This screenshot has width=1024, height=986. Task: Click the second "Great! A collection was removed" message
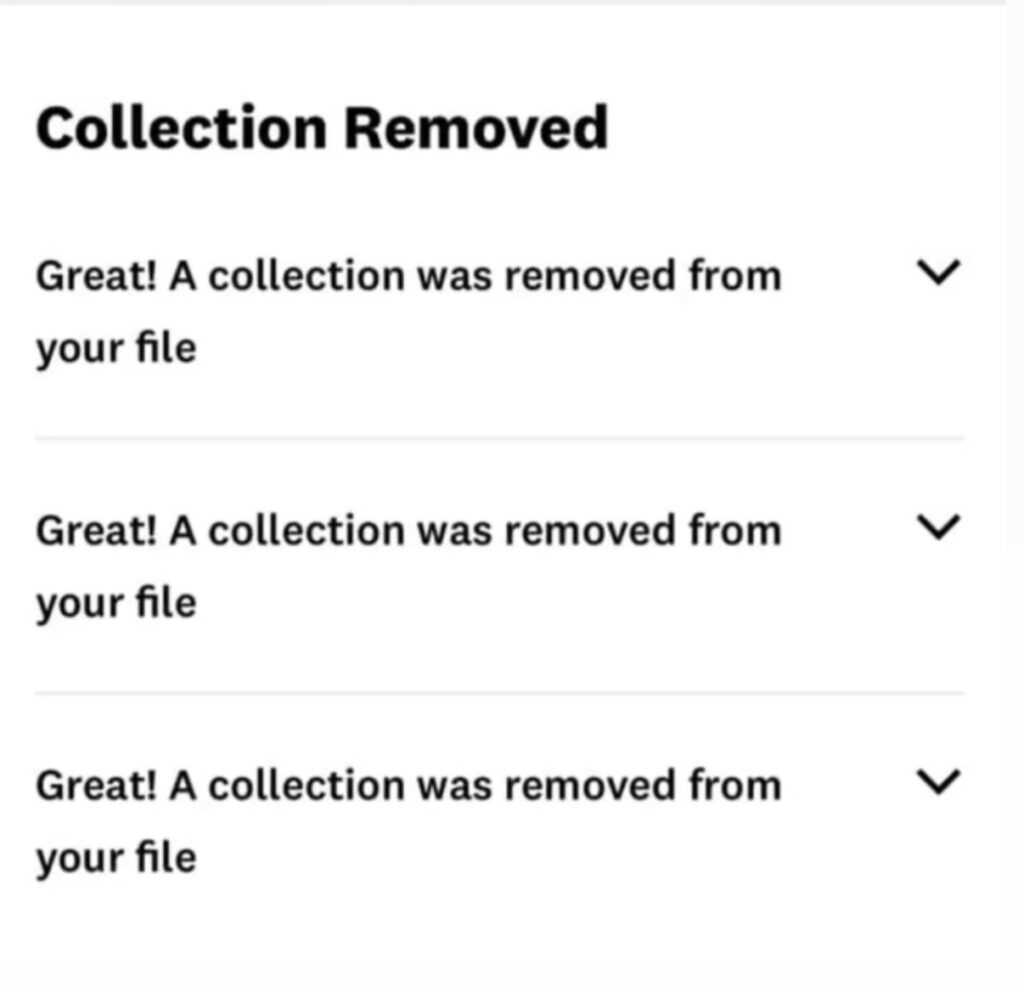pyautogui.click(x=408, y=530)
